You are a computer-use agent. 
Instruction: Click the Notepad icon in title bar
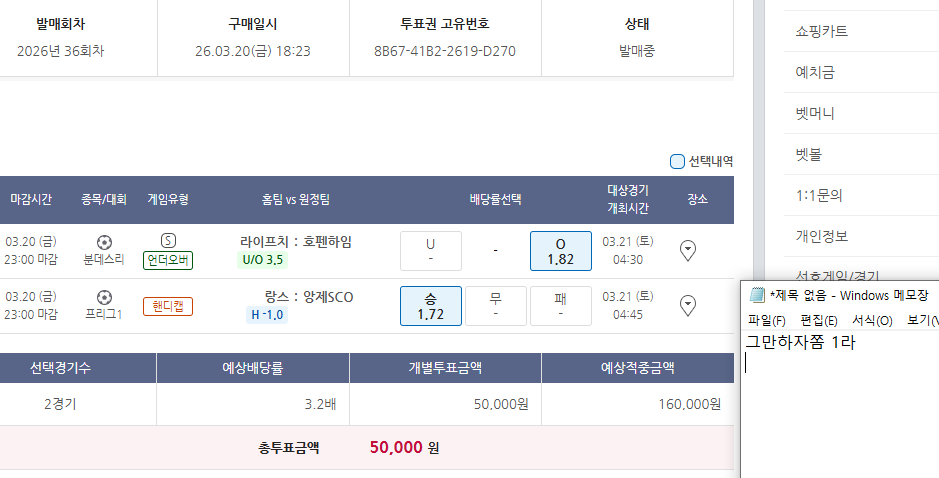click(757, 295)
